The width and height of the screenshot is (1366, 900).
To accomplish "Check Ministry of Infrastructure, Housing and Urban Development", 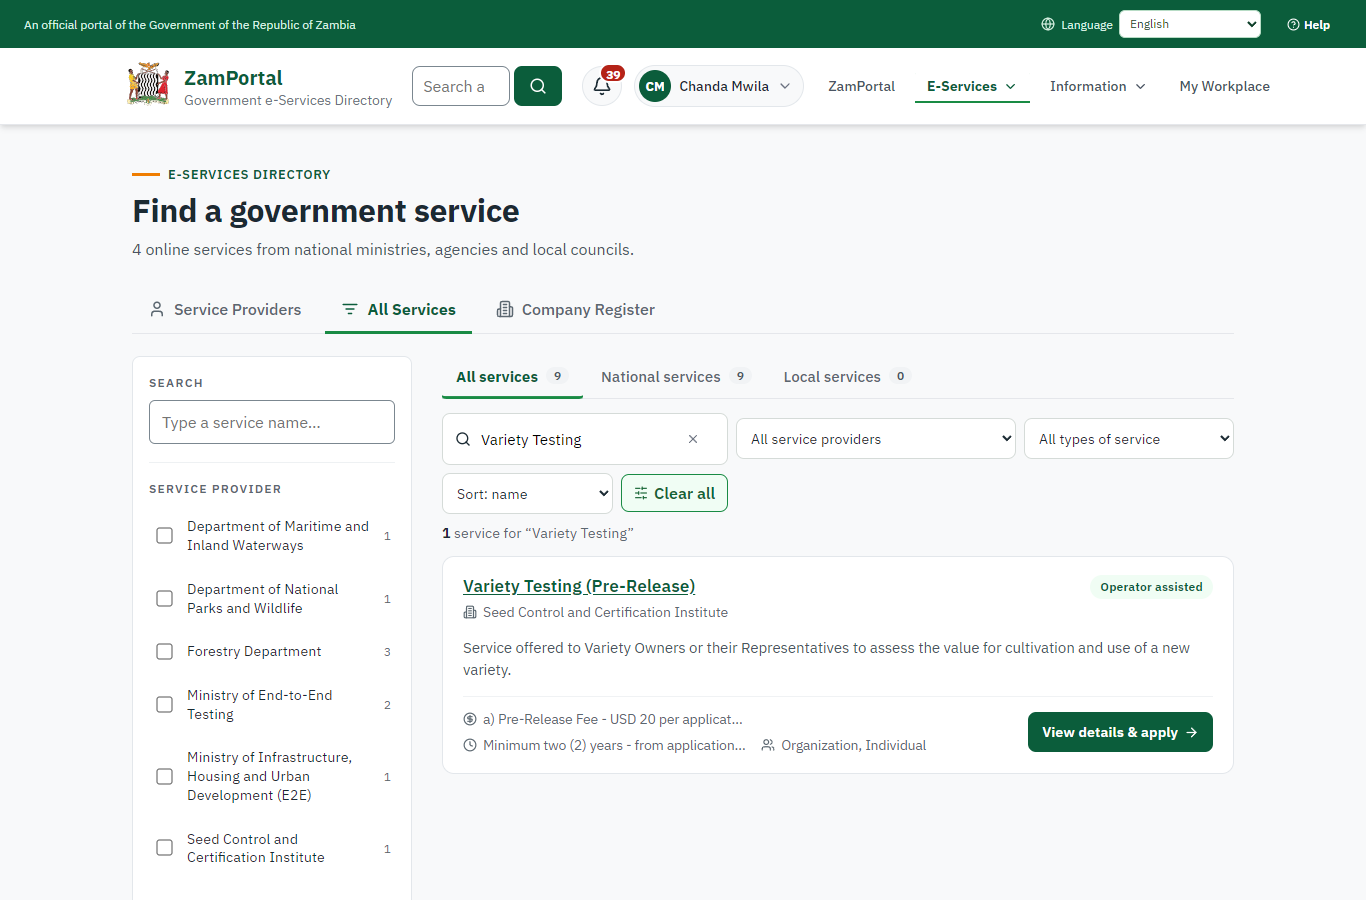I will click(x=165, y=777).
